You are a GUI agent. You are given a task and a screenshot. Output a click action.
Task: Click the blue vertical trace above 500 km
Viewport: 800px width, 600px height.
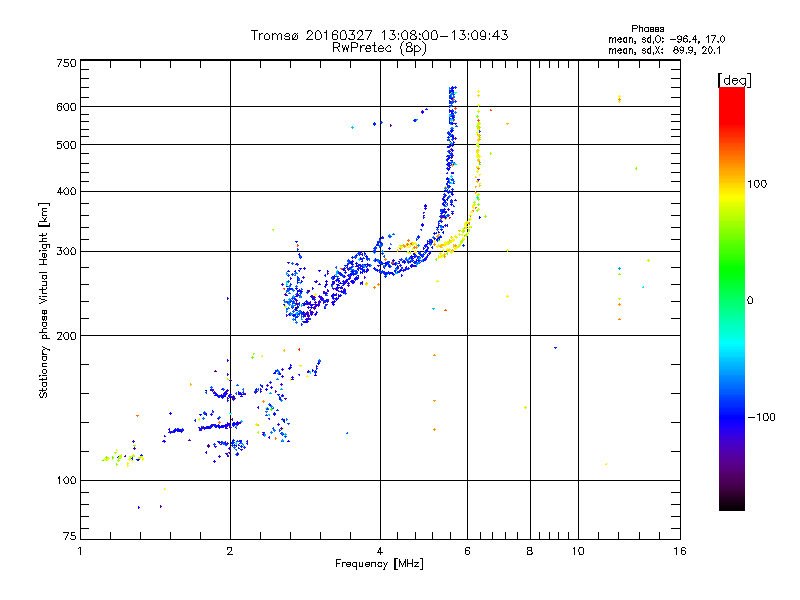[452, 115]
